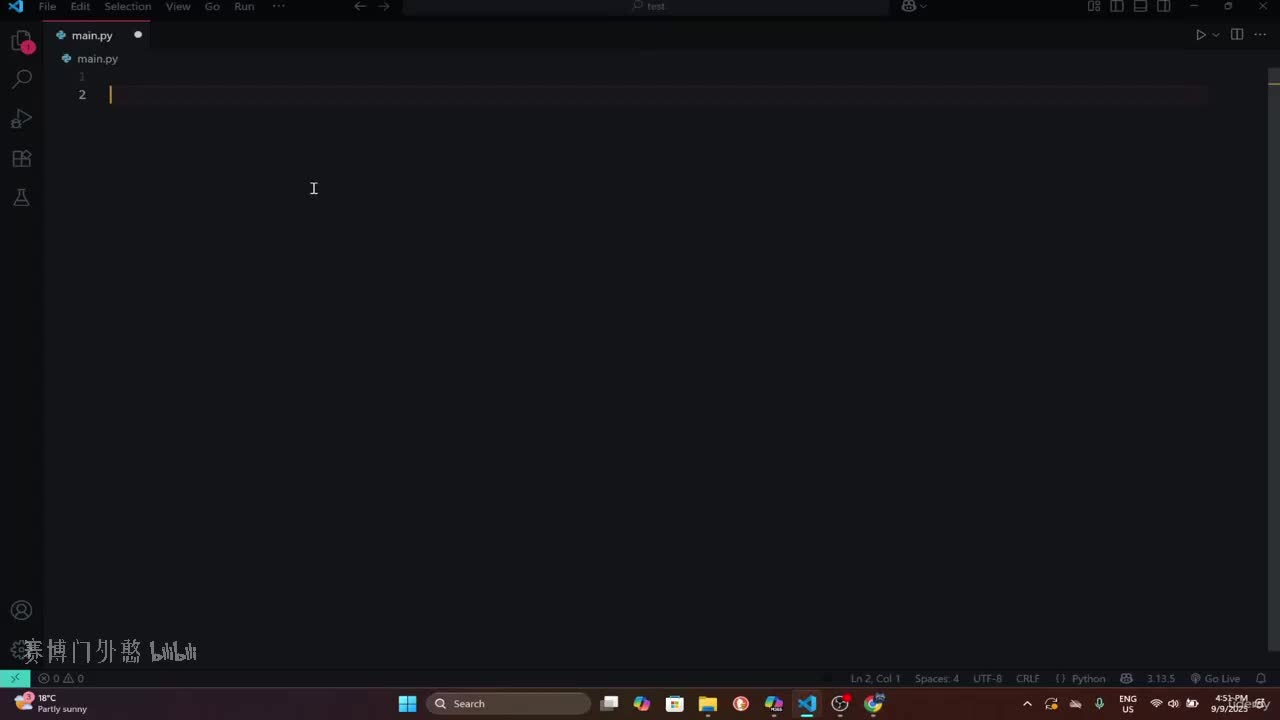Open the File menu

coord(47,6)
